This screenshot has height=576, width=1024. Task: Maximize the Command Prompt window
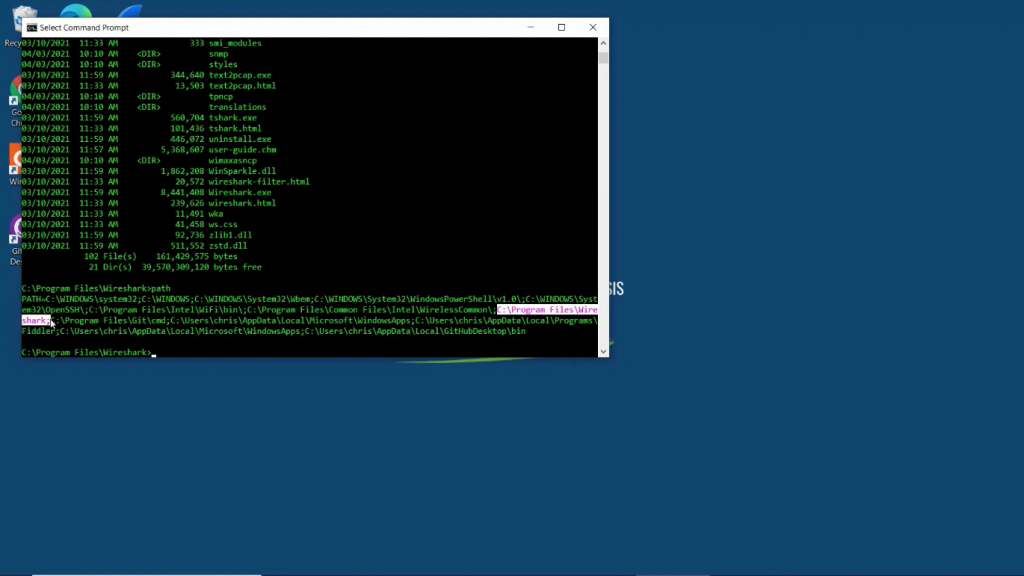561,27
